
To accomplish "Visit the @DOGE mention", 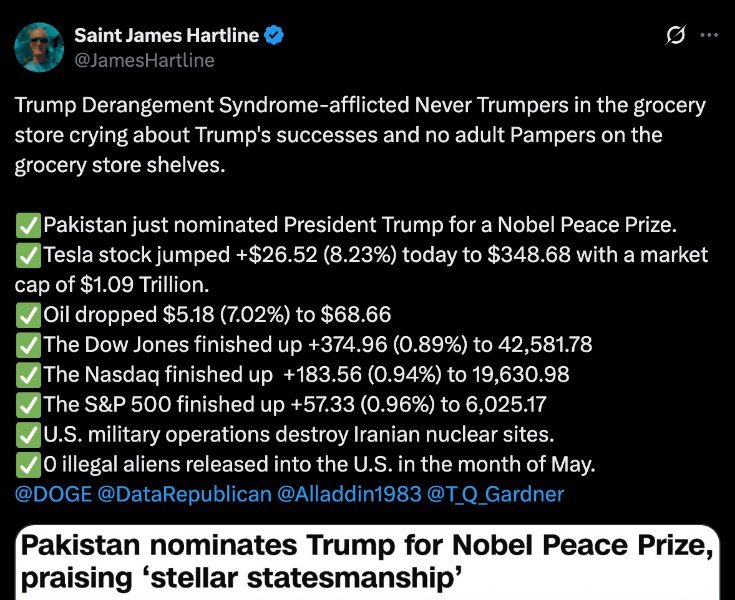I will (x=53, y=494).
